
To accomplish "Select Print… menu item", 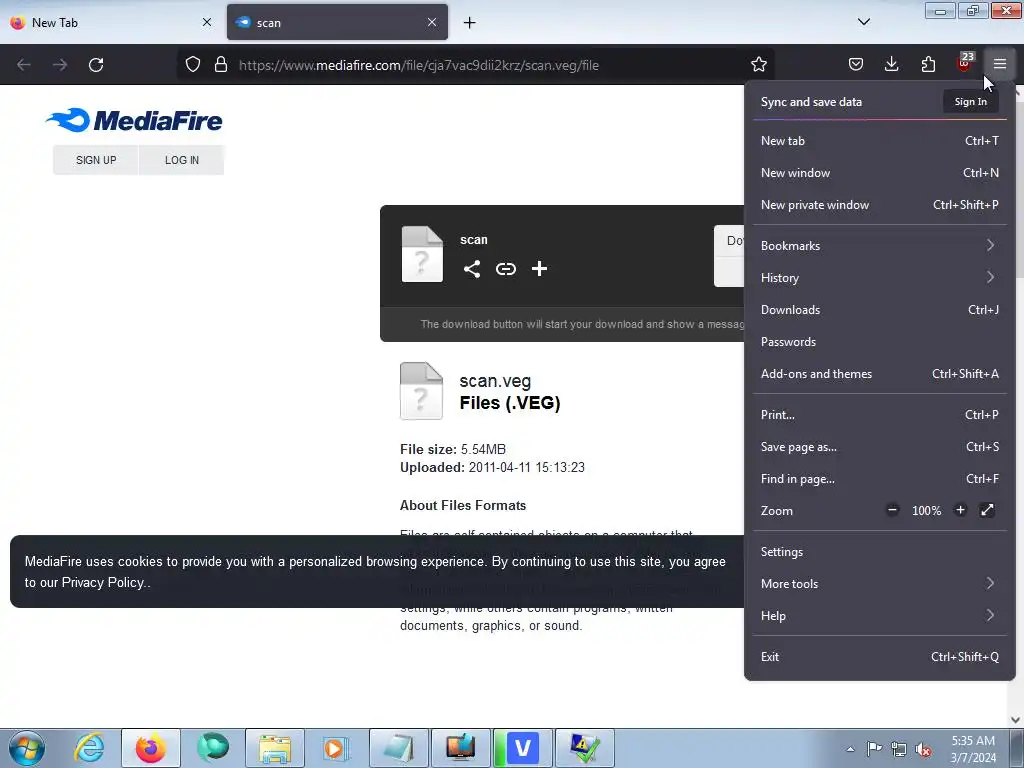I will point(879,415).
